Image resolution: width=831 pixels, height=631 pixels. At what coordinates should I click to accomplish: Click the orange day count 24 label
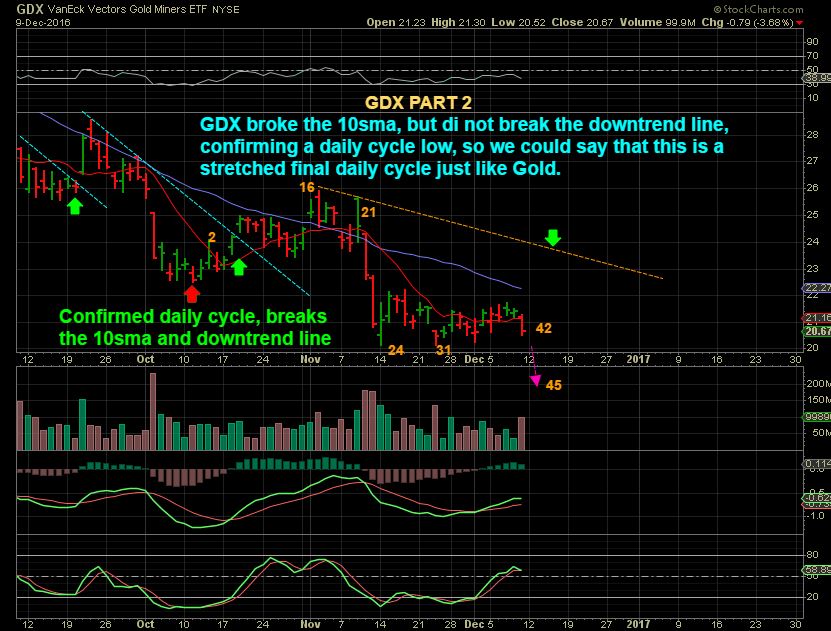coord(396,350)
